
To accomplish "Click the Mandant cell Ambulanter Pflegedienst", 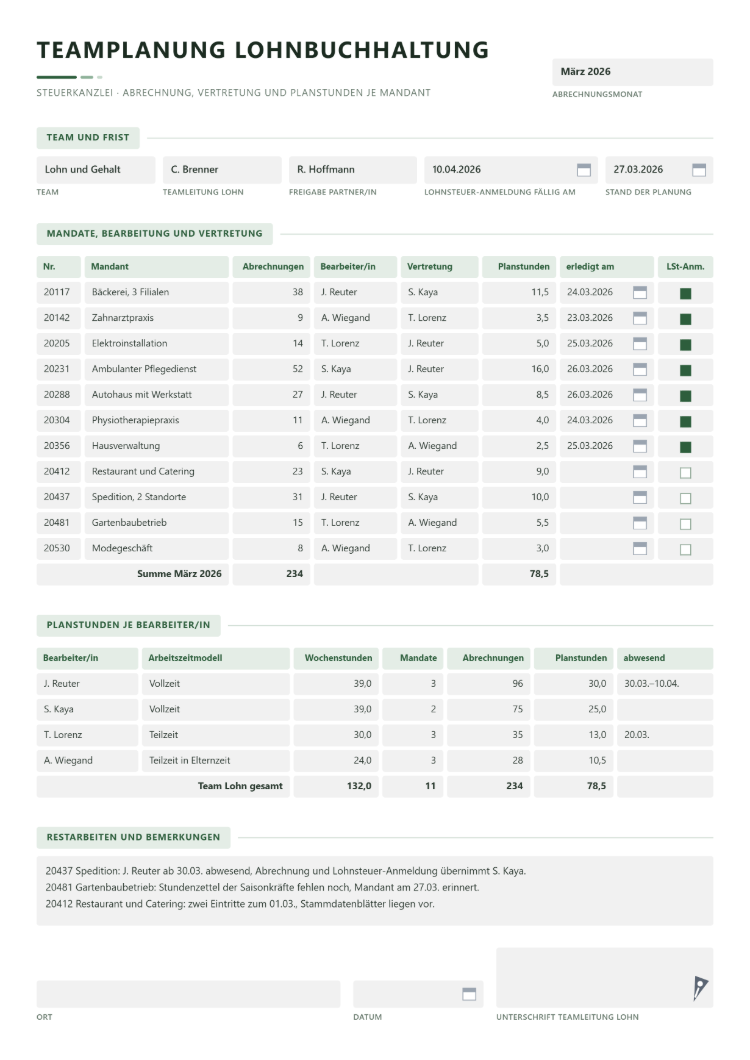I will pos(157,369).
